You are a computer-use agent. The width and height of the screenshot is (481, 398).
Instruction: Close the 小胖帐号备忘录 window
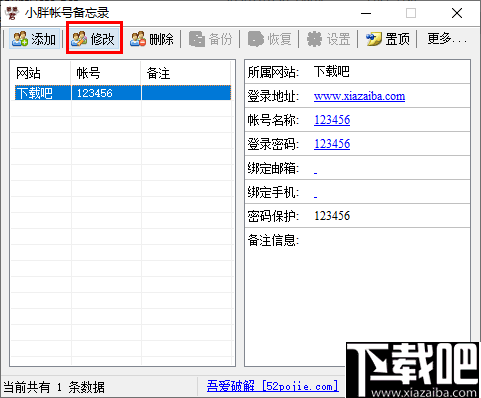click(457, 13)
